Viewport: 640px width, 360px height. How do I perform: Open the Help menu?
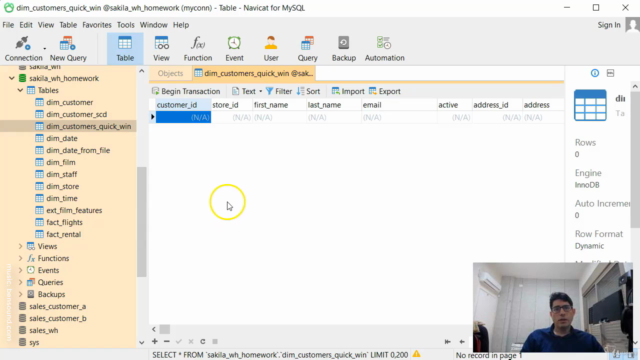point(181,25)
